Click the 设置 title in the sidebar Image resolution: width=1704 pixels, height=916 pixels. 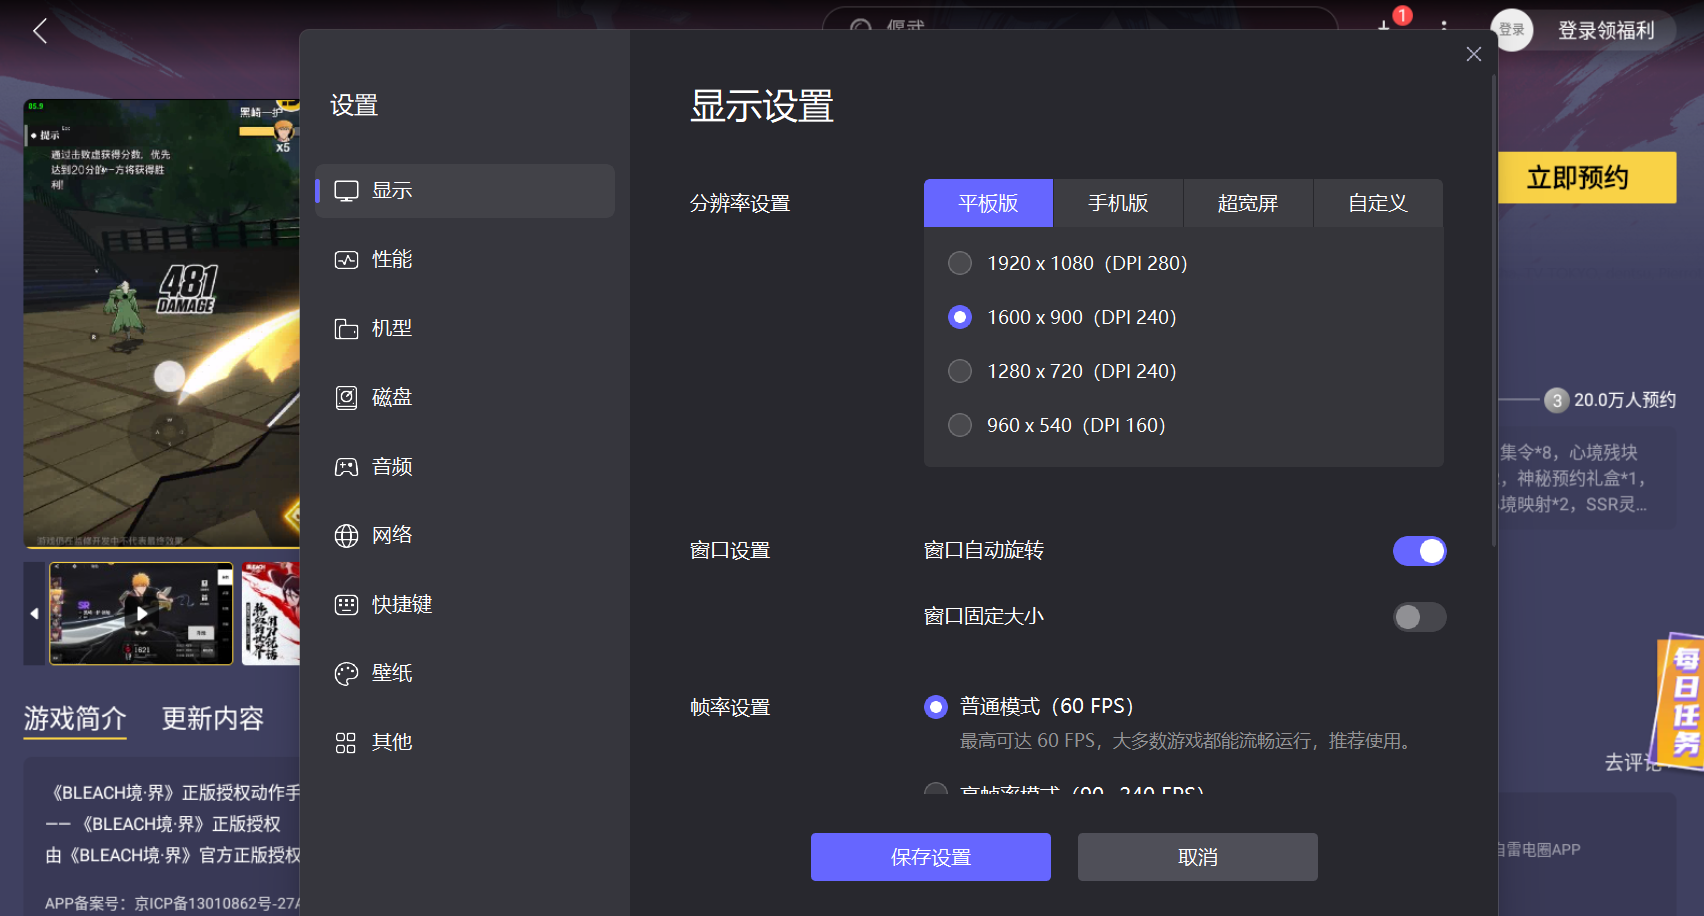pos(354,105)
